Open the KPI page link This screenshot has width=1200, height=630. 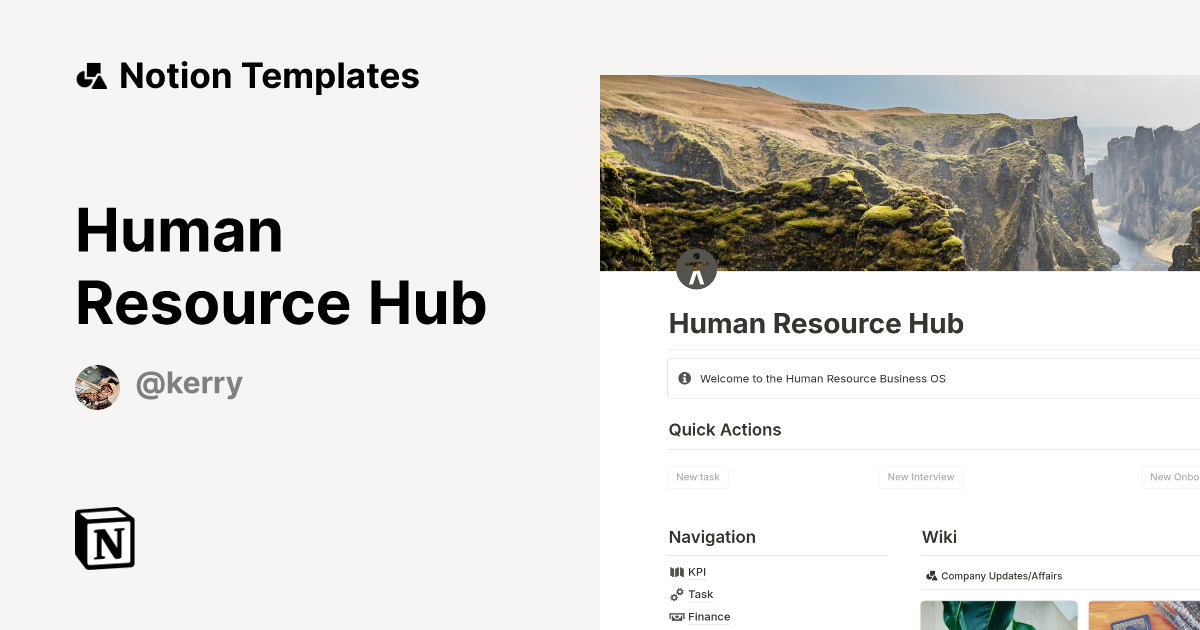click(697, 571)
